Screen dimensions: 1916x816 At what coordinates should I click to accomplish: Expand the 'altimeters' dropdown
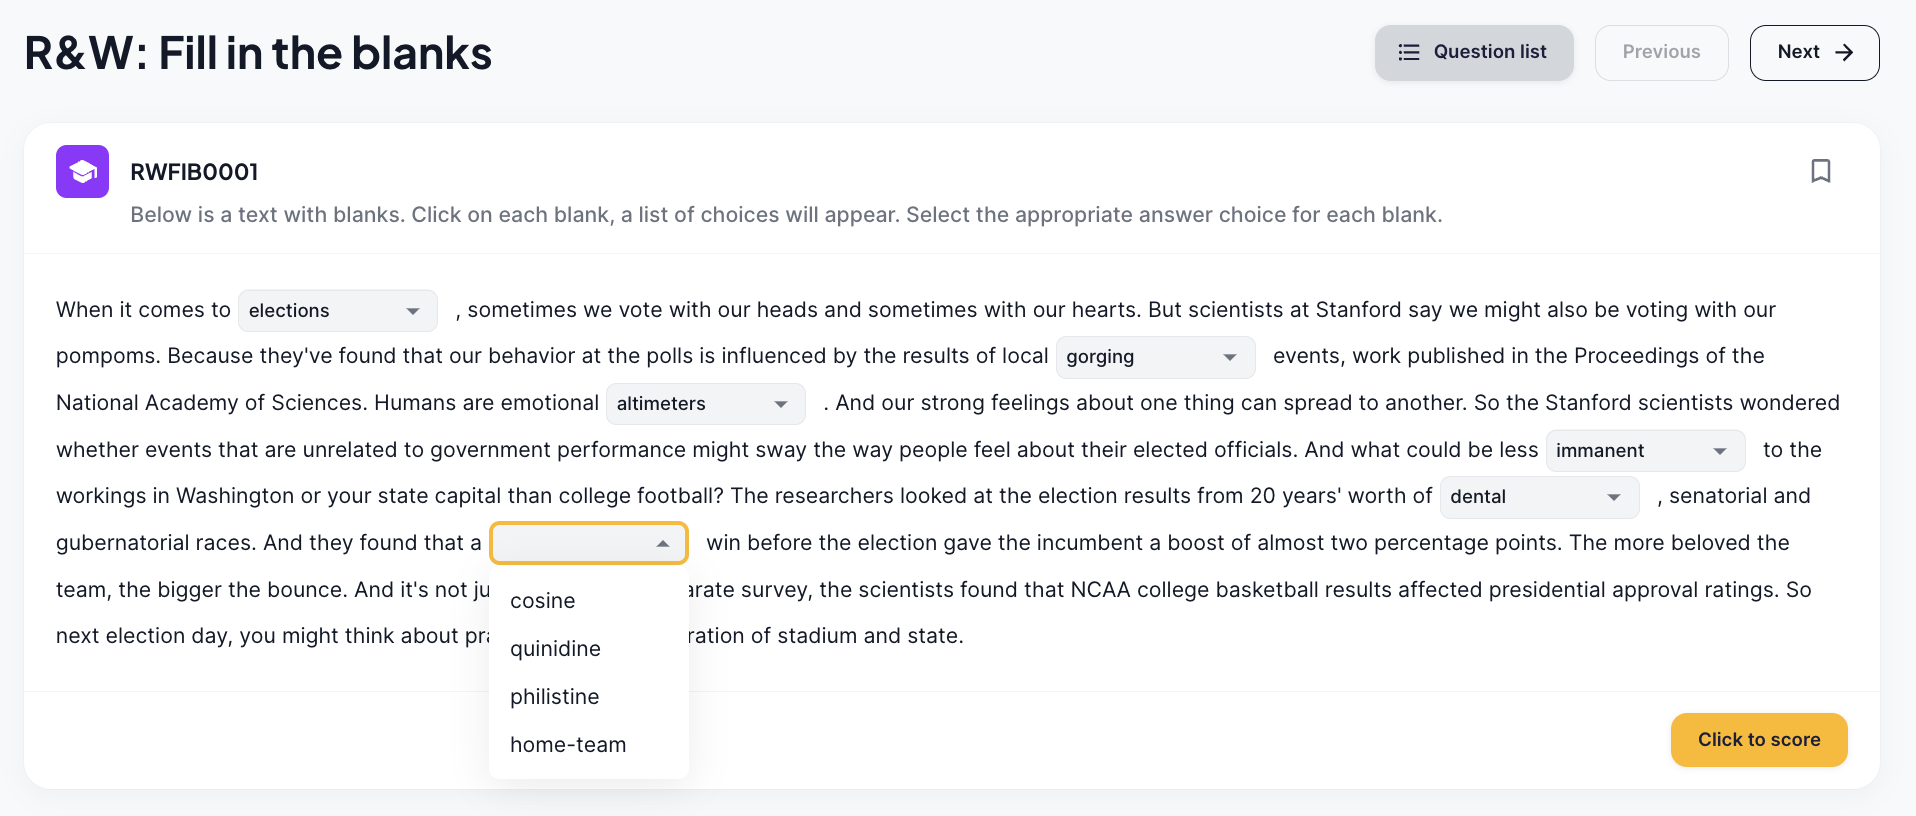(x=705, y=404)
